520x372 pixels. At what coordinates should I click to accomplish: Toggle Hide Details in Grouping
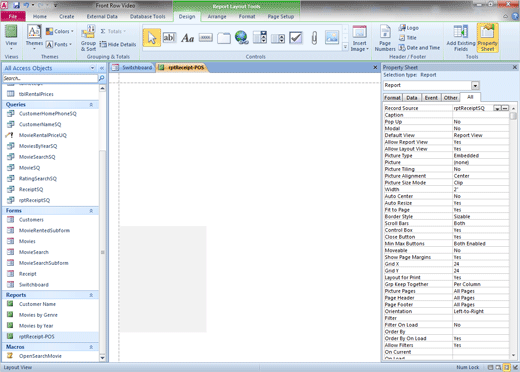coord(118,44)
